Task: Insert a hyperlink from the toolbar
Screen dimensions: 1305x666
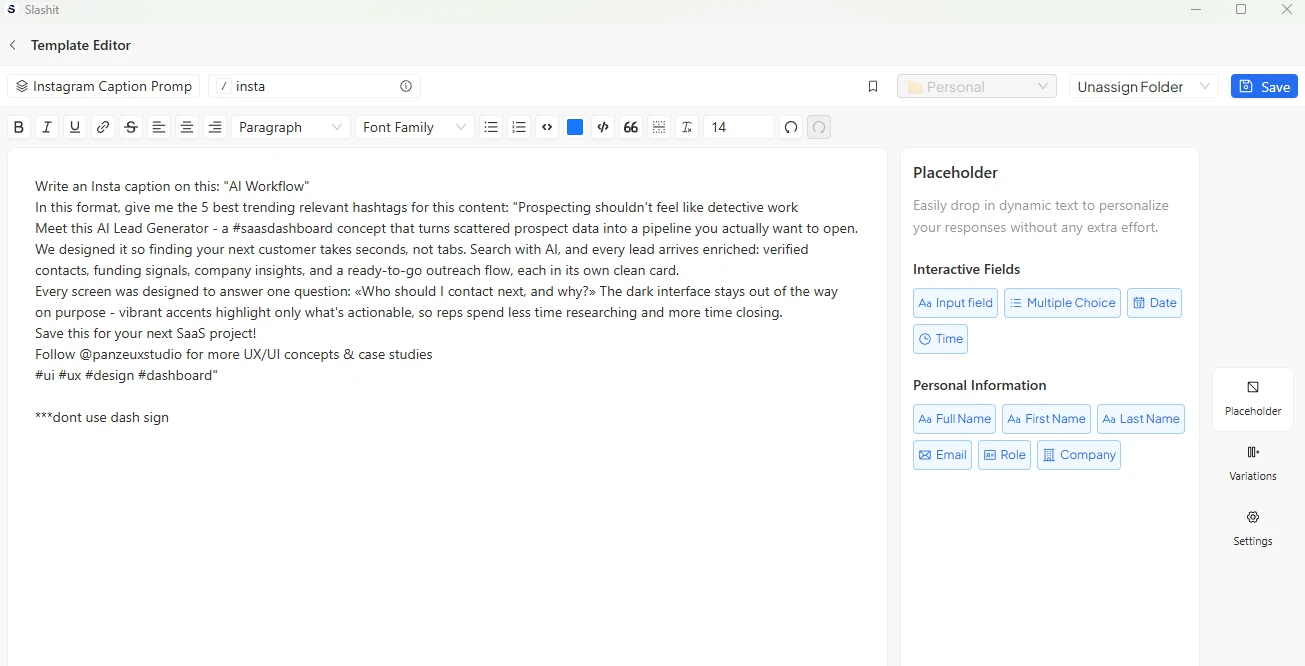Action: point(103,127)
